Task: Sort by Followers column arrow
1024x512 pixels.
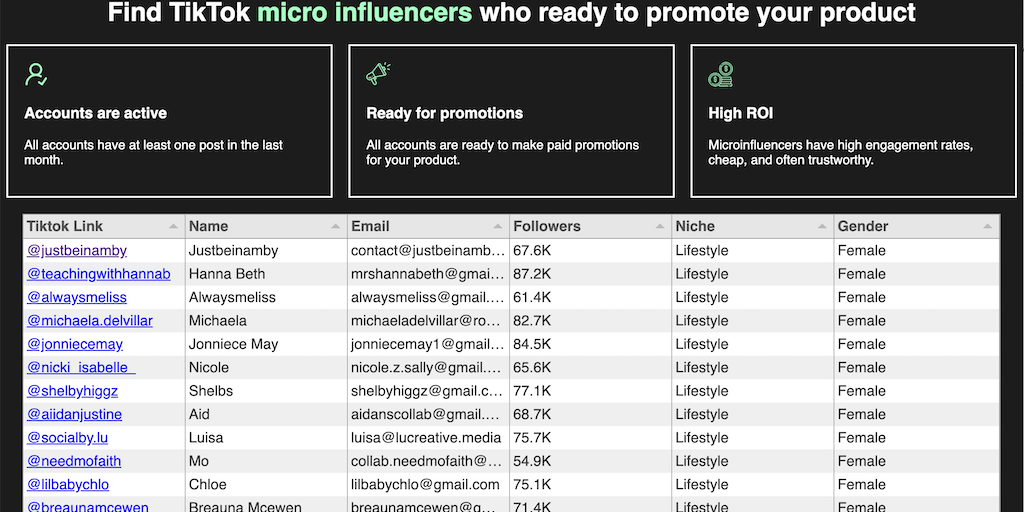Action: click(660, 227)
